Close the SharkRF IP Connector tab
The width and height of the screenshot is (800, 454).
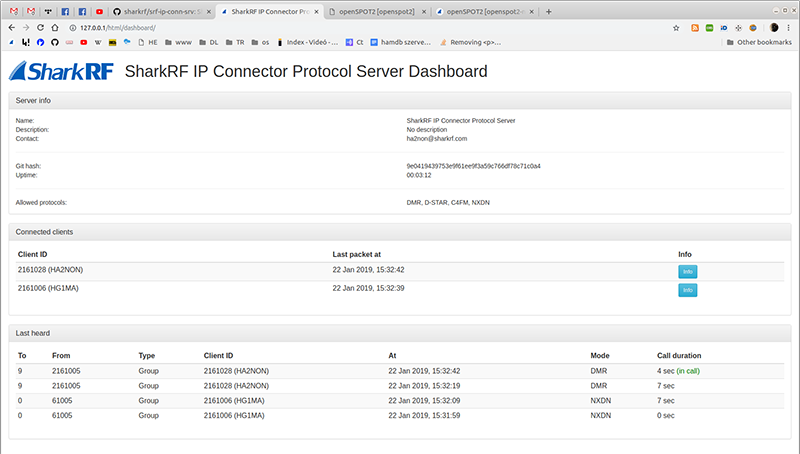(x=316, y=11)
